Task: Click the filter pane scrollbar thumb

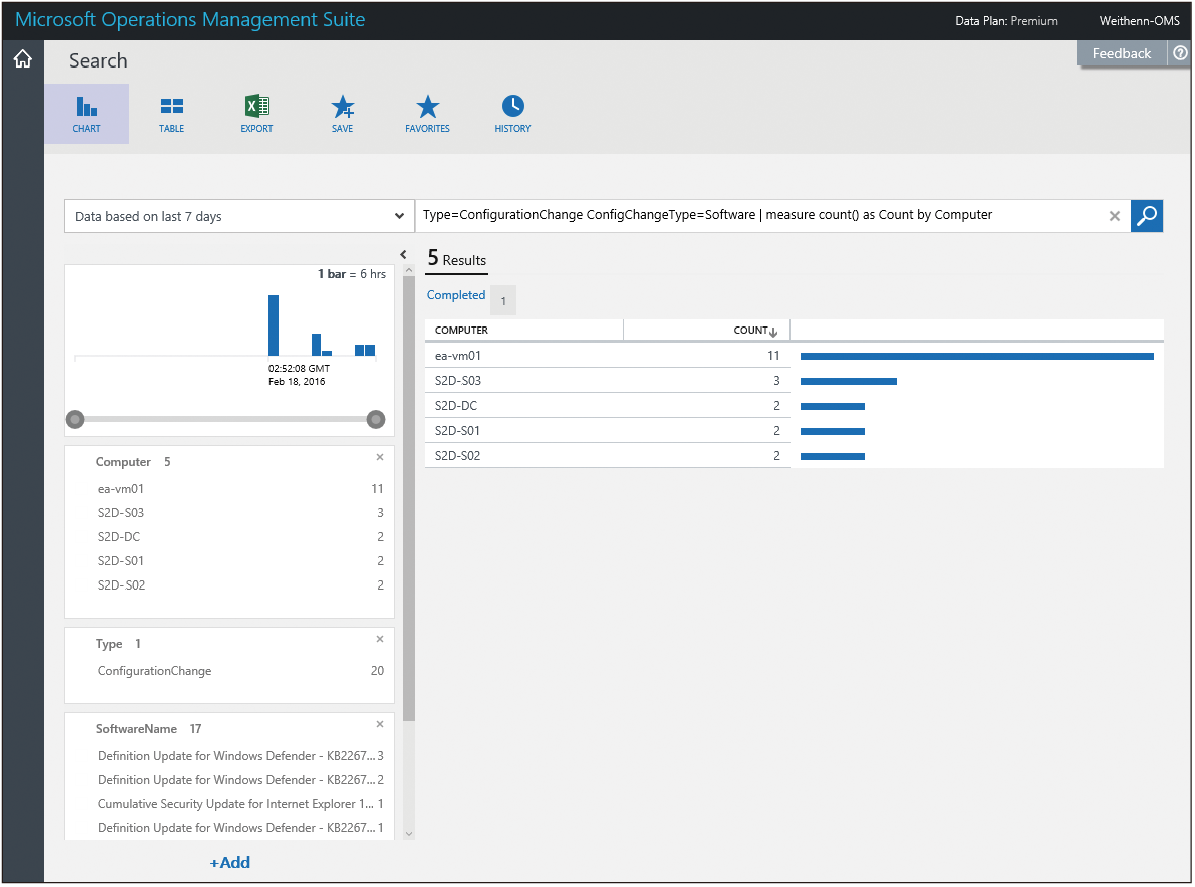Action: [x=408, y=498]
